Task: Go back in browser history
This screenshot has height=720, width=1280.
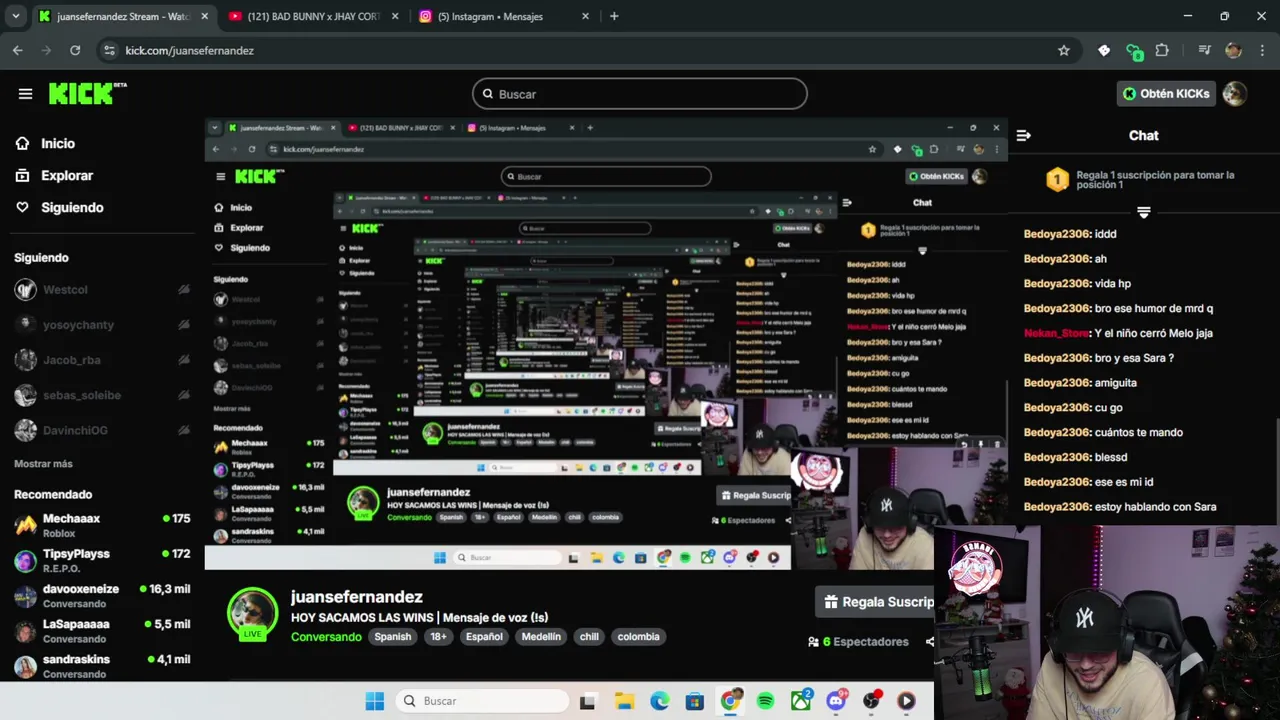Action: [x=18, y=50]
